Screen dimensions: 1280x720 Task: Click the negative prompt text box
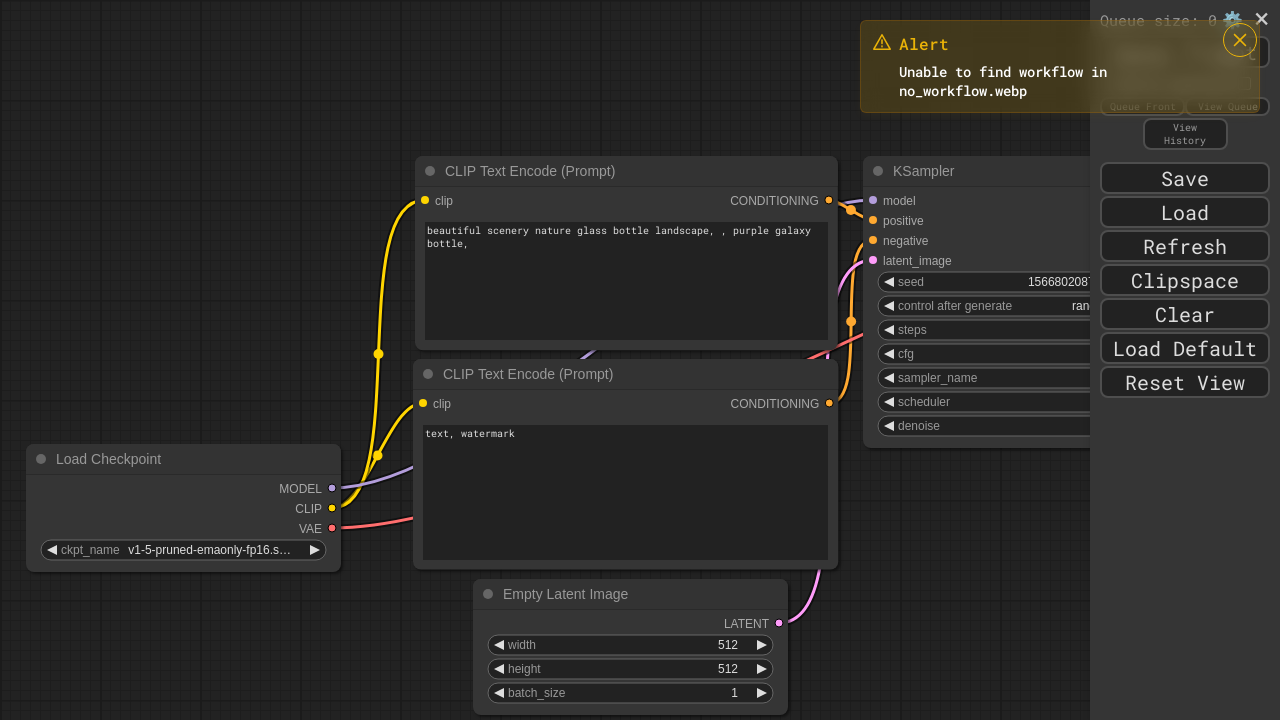click(625, 492)
